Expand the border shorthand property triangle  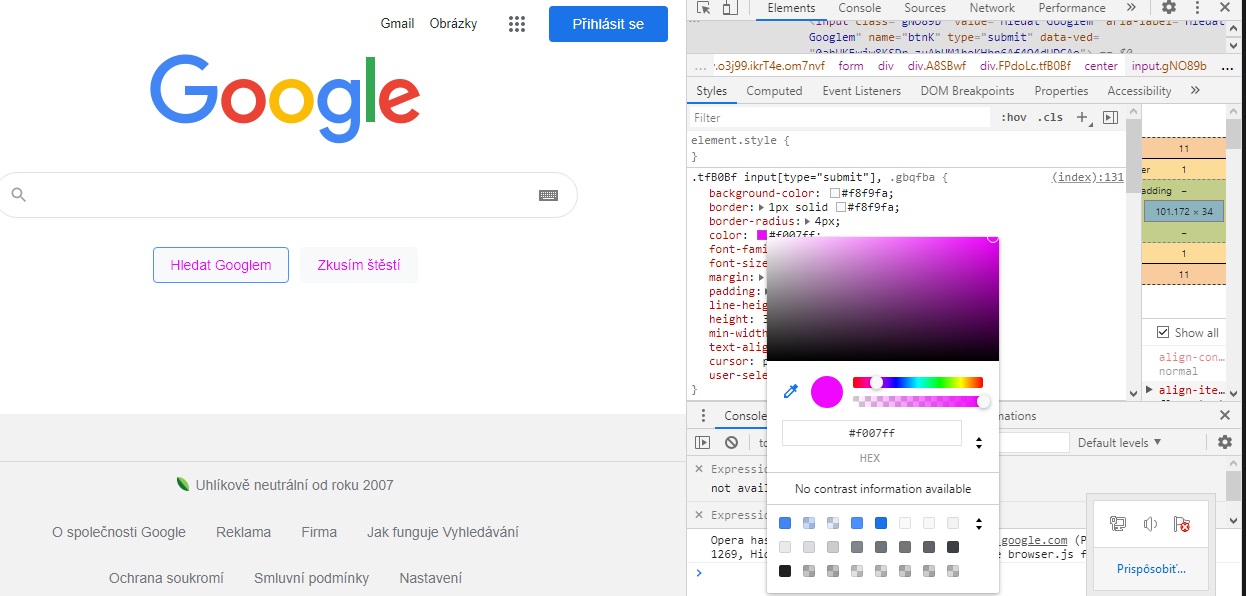[762, 208]
